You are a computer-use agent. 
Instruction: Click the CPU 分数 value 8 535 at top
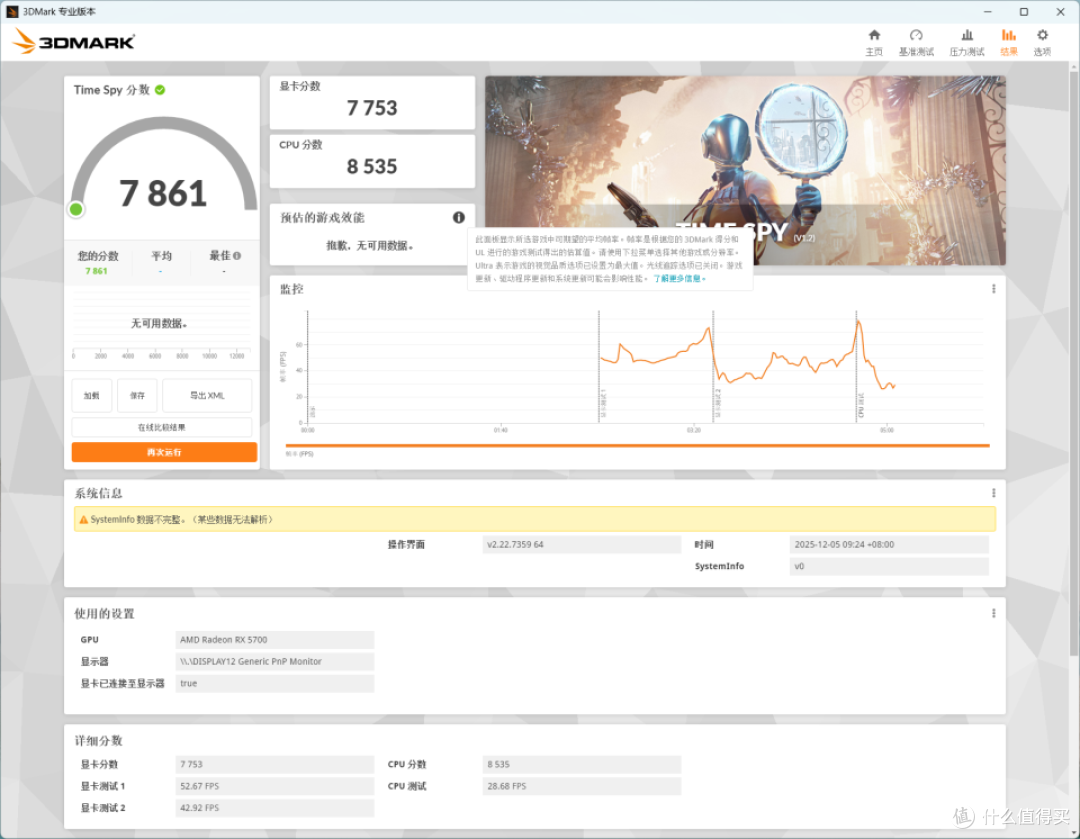click(x=372, y=167)
